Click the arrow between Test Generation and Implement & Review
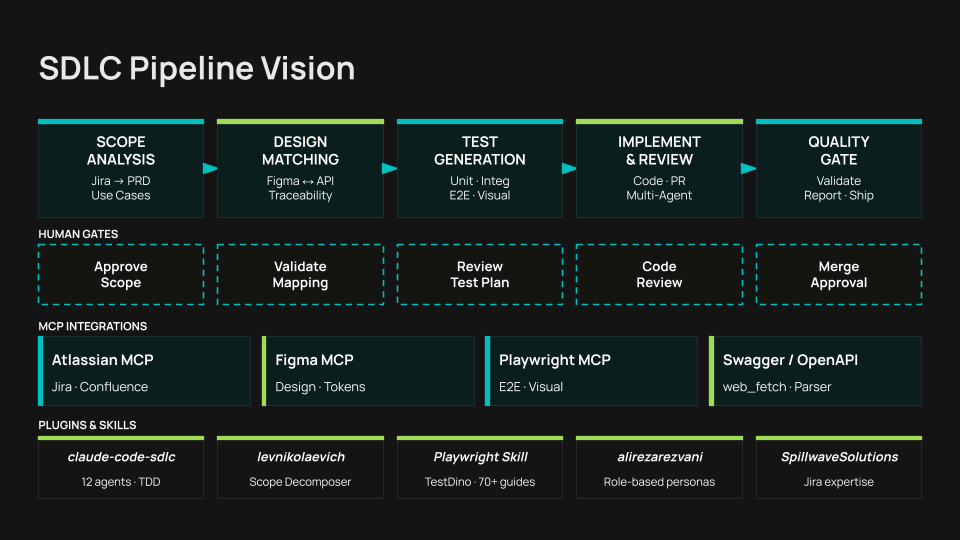Screen dimensions: 960x540 tap(569, 168)
